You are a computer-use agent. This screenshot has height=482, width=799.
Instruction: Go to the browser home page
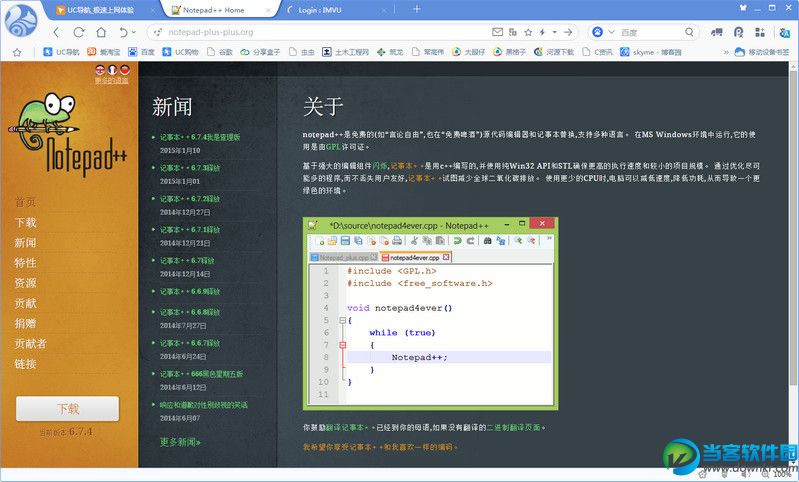click(x=101, y=32)
